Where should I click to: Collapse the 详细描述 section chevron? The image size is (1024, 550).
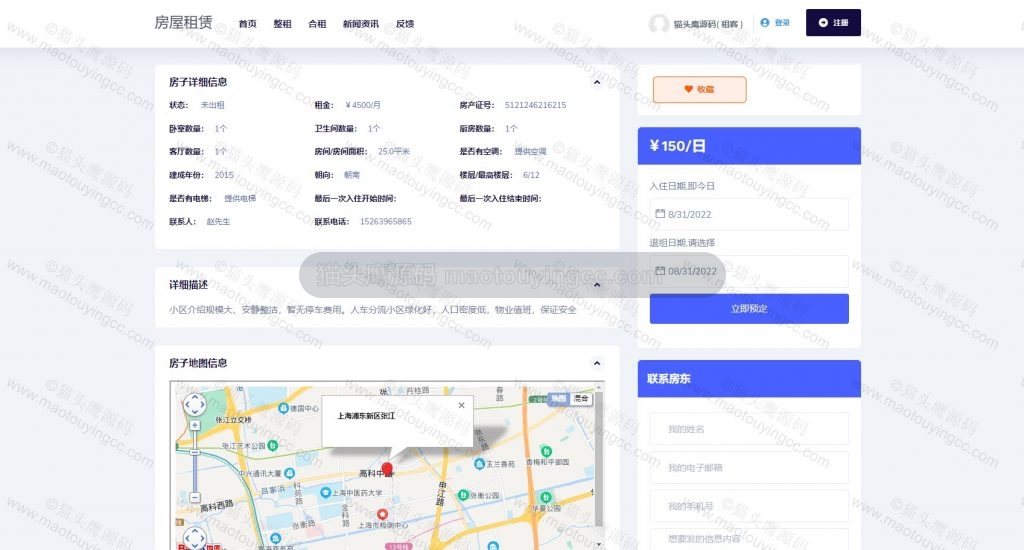(597, 285)
